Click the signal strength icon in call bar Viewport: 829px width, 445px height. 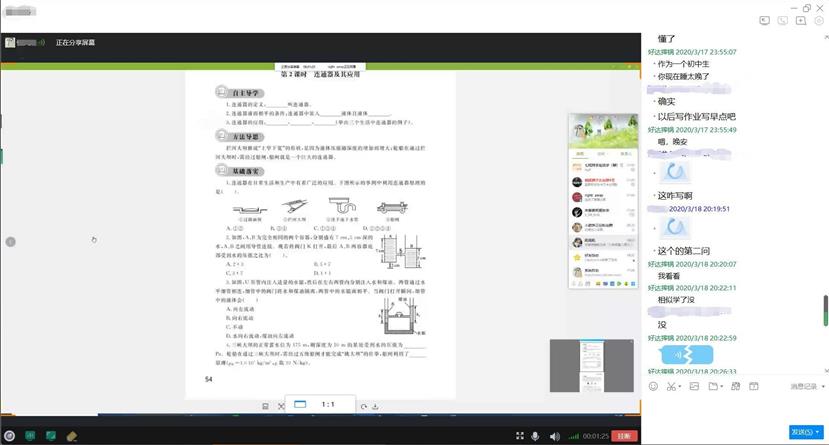click(573, 436)
